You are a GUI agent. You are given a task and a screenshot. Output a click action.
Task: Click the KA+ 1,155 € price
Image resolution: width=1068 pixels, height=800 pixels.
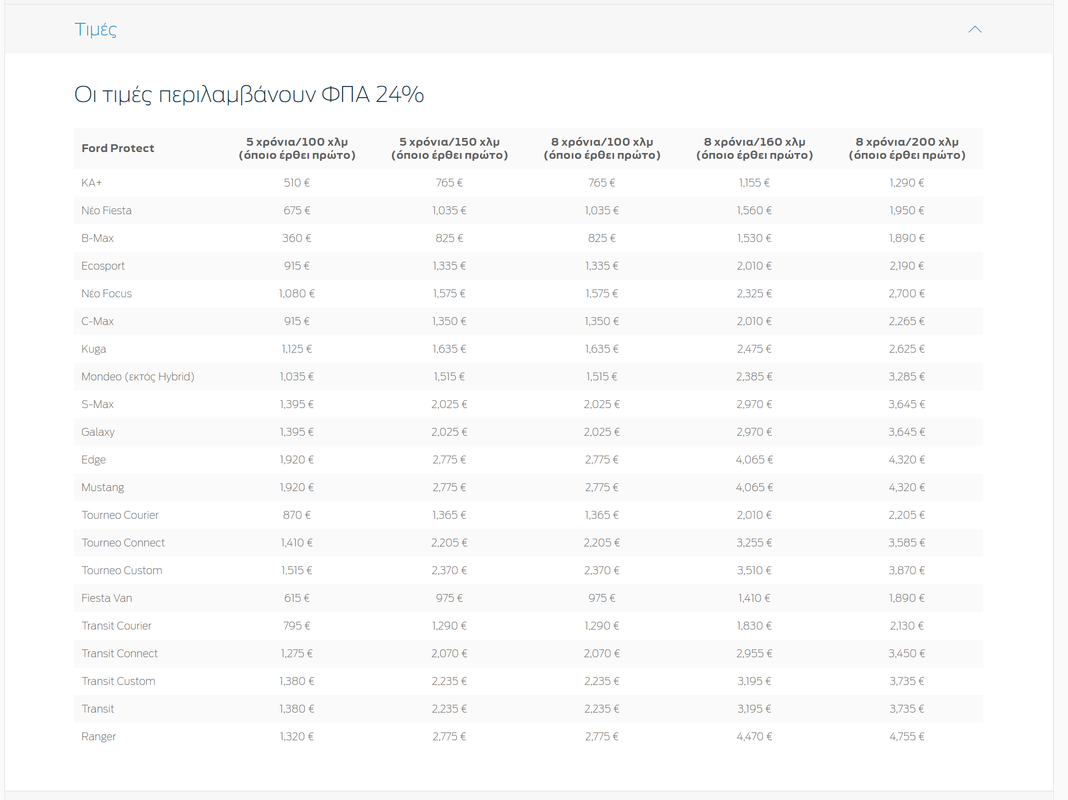755,183
